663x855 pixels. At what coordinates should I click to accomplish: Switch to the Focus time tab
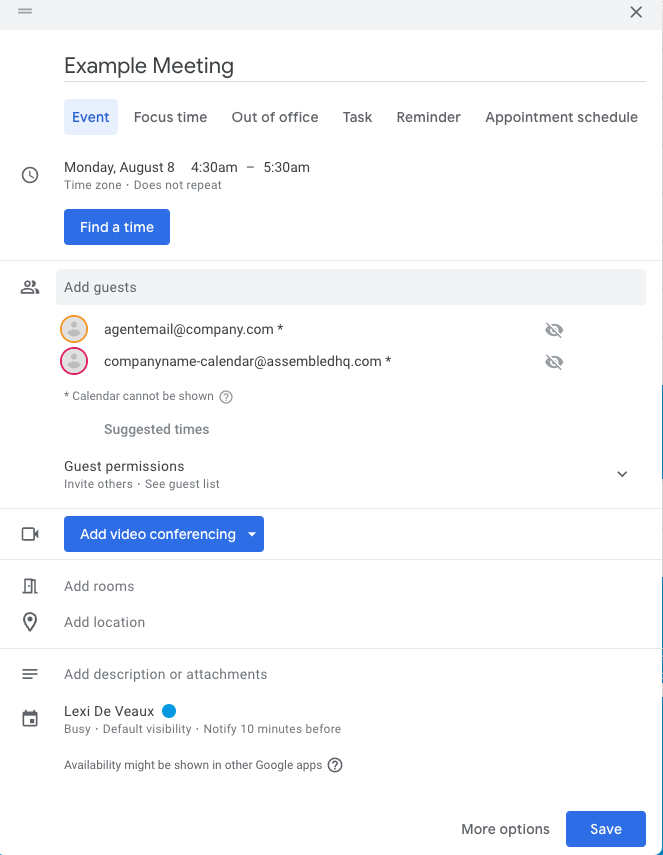(x=170, y=117)
